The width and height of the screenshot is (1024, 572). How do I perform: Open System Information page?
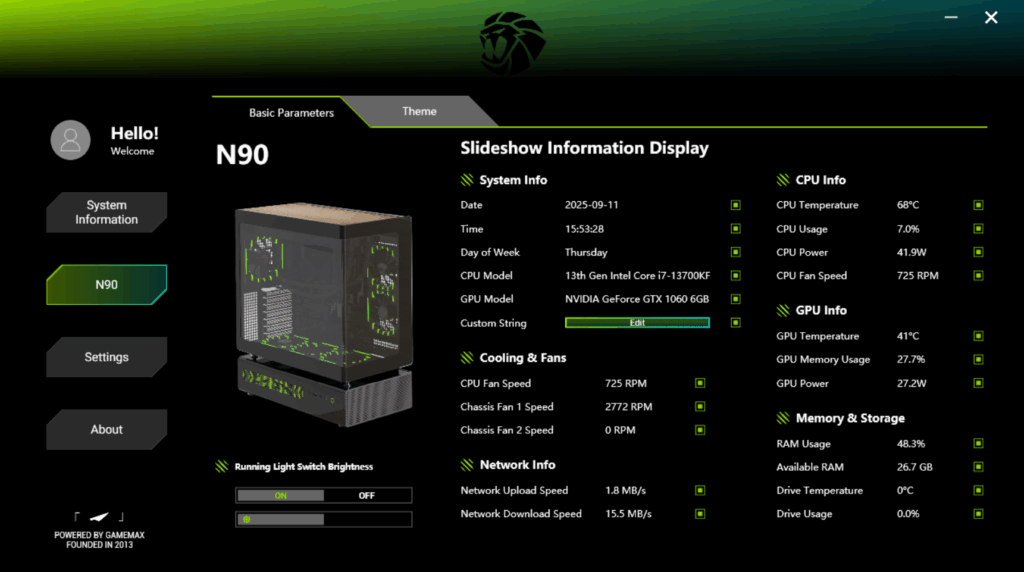(106, 212)
